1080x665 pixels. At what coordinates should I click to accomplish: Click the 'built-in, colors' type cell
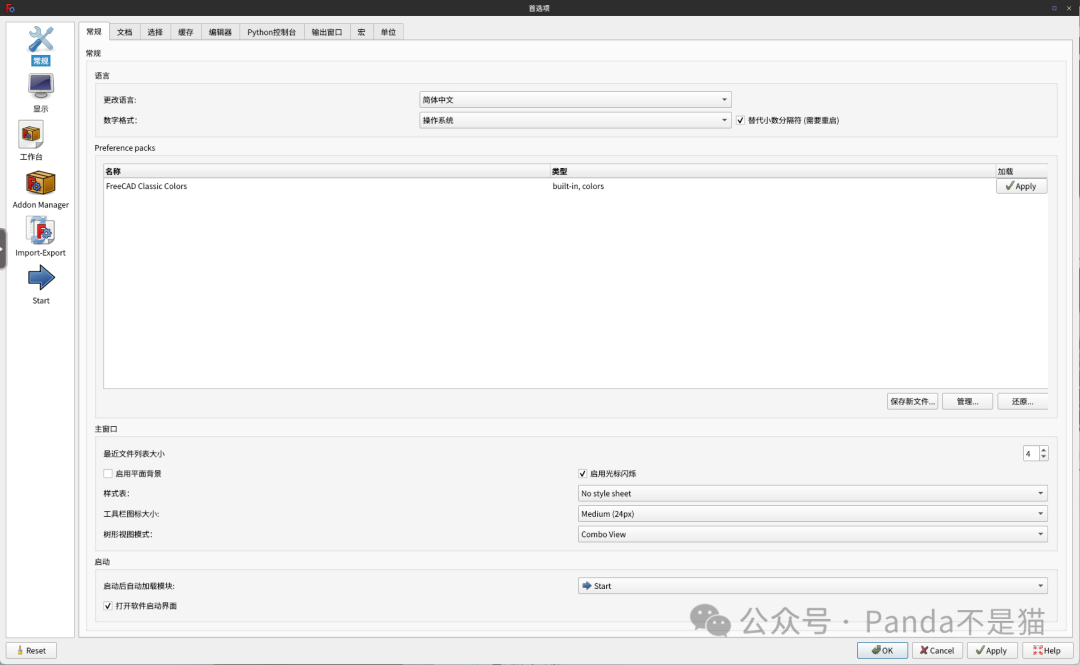(x=578, y=186)
